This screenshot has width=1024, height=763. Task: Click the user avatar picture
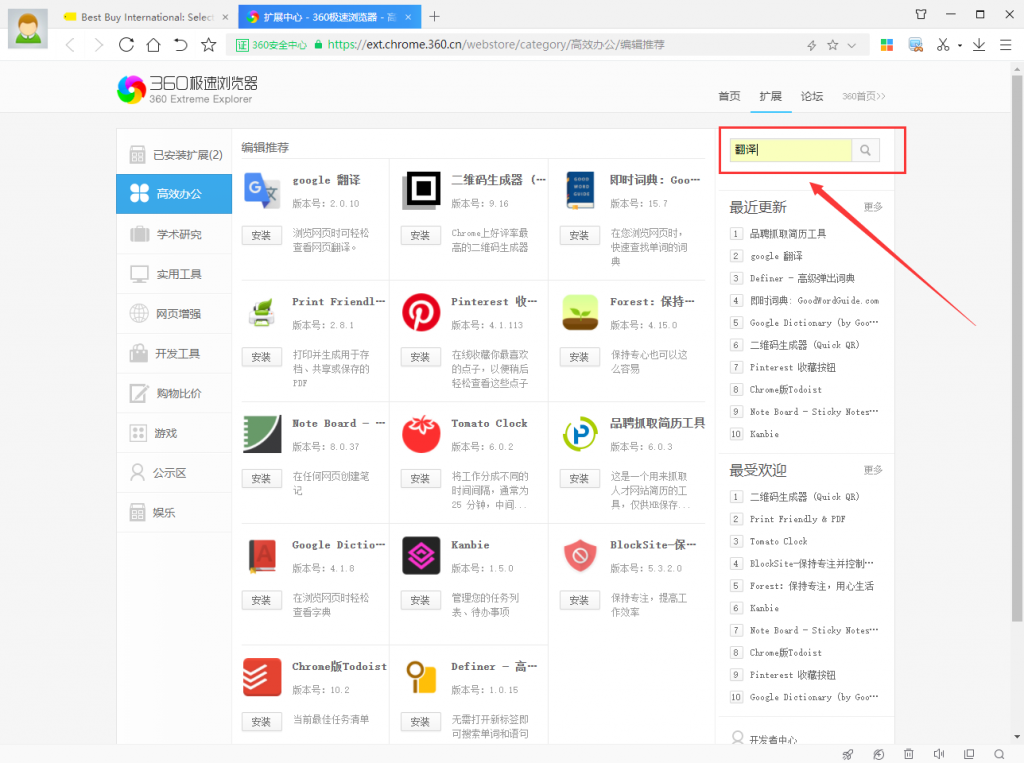(27, 28)
